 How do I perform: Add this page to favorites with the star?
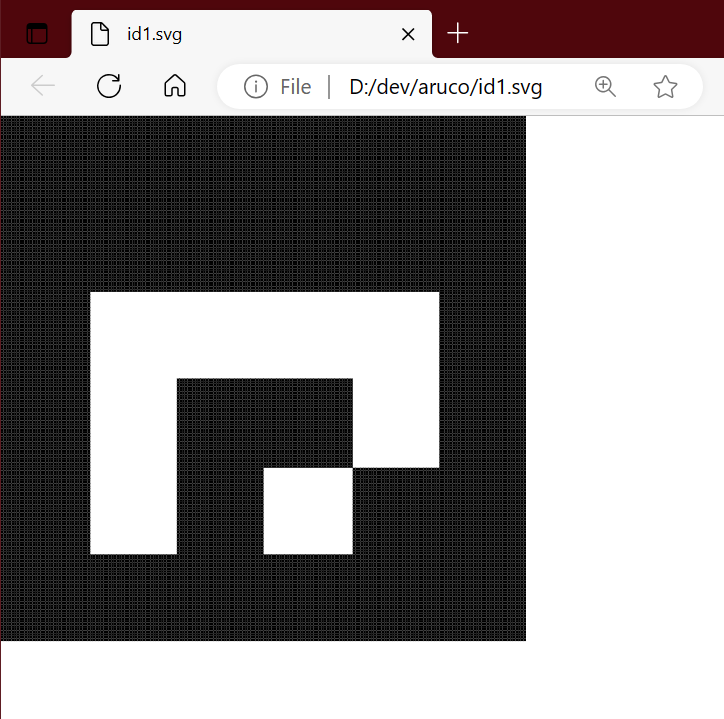click(665, 87)
